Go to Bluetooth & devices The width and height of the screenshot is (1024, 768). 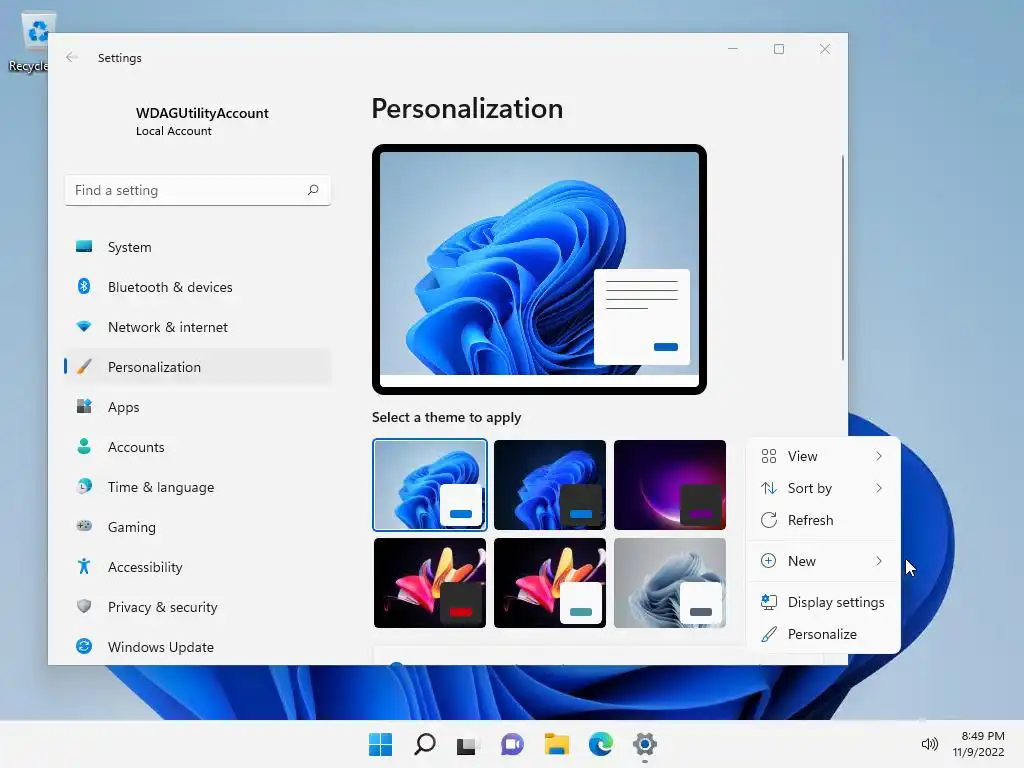point(198,287)
